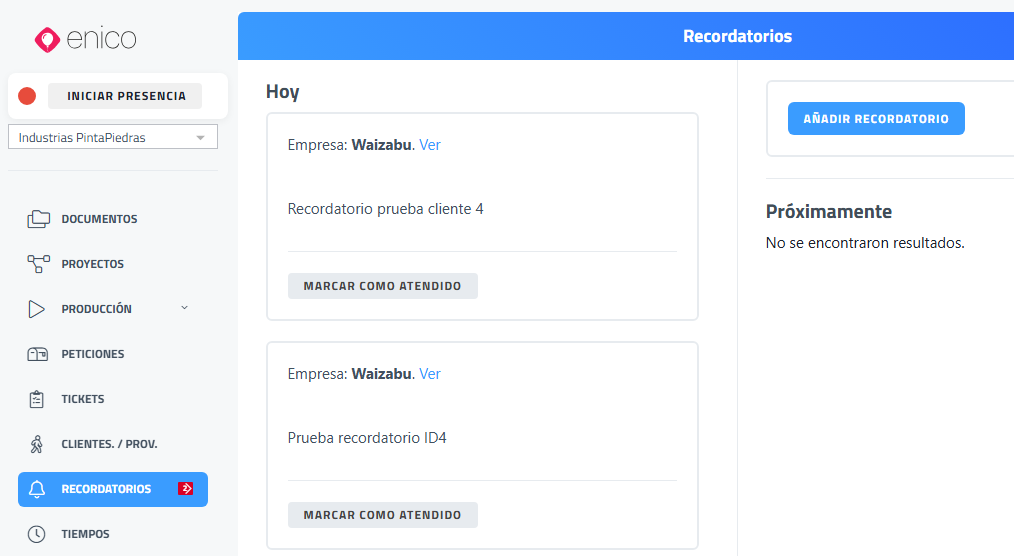Click the Tickets clipboard icon
The image size is (1014, 556).
pyautogui.click(x=38, y=399)
